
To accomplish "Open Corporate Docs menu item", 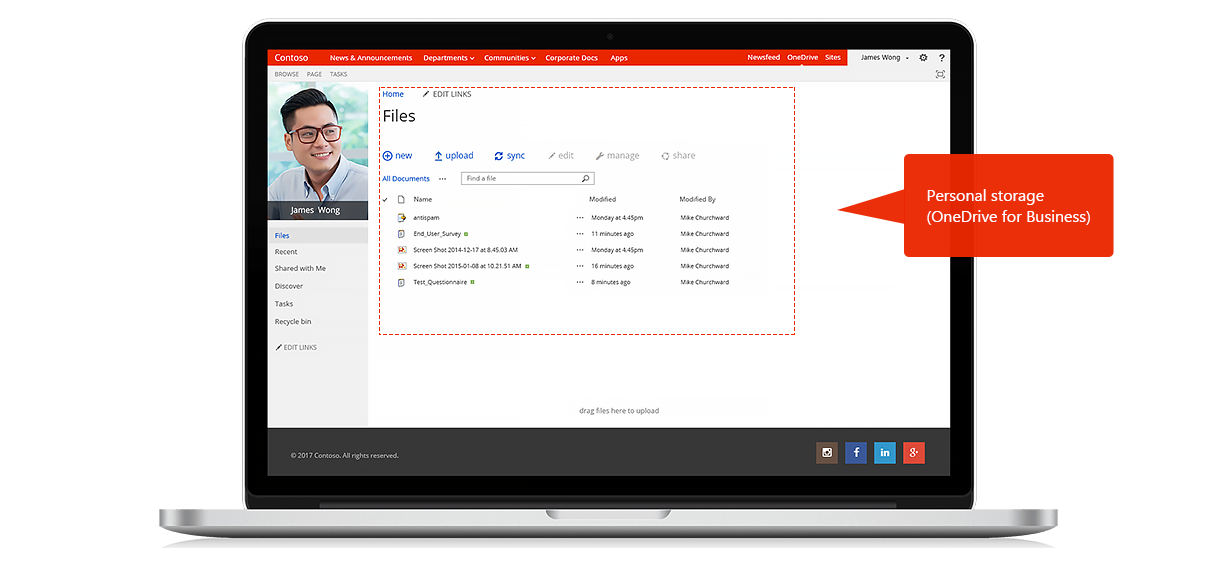I will [x=571, y=58].
